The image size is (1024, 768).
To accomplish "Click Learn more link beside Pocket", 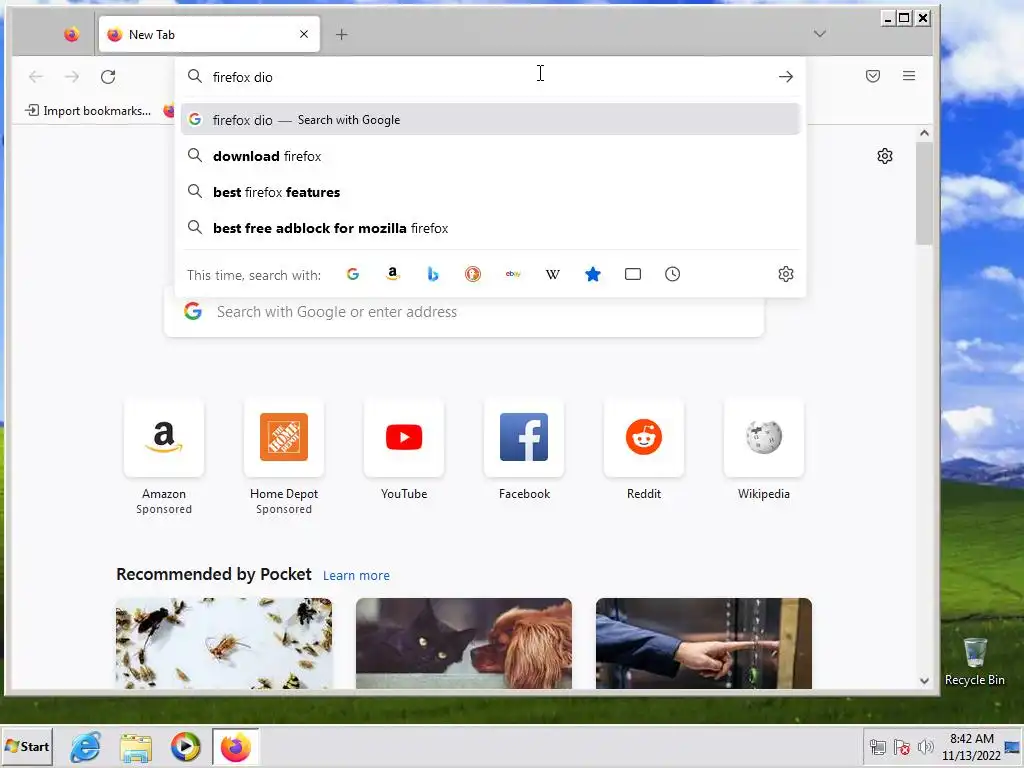I will click(356, 575).
